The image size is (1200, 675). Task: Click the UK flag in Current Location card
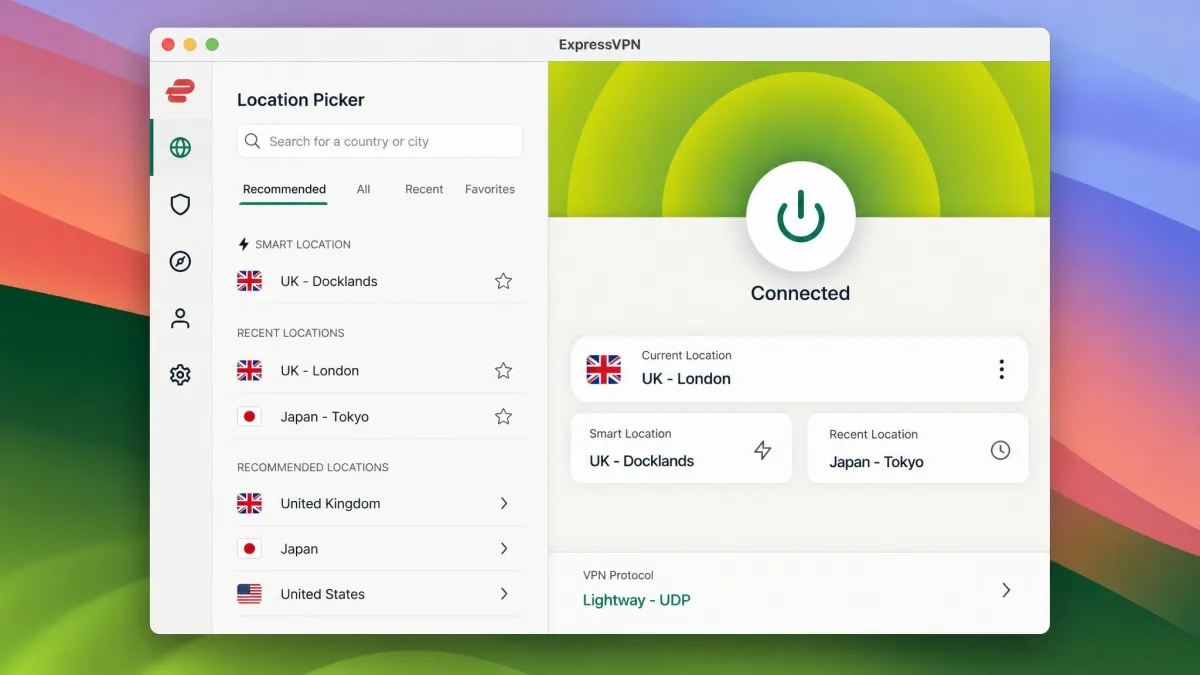tap(603, 369)
